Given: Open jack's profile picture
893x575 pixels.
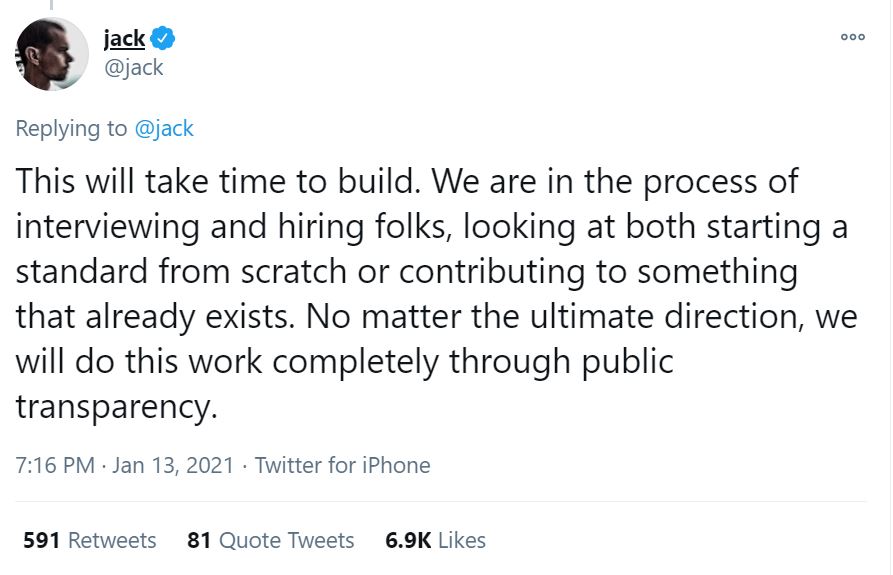Looking at the screenshot, I should 54,54.
